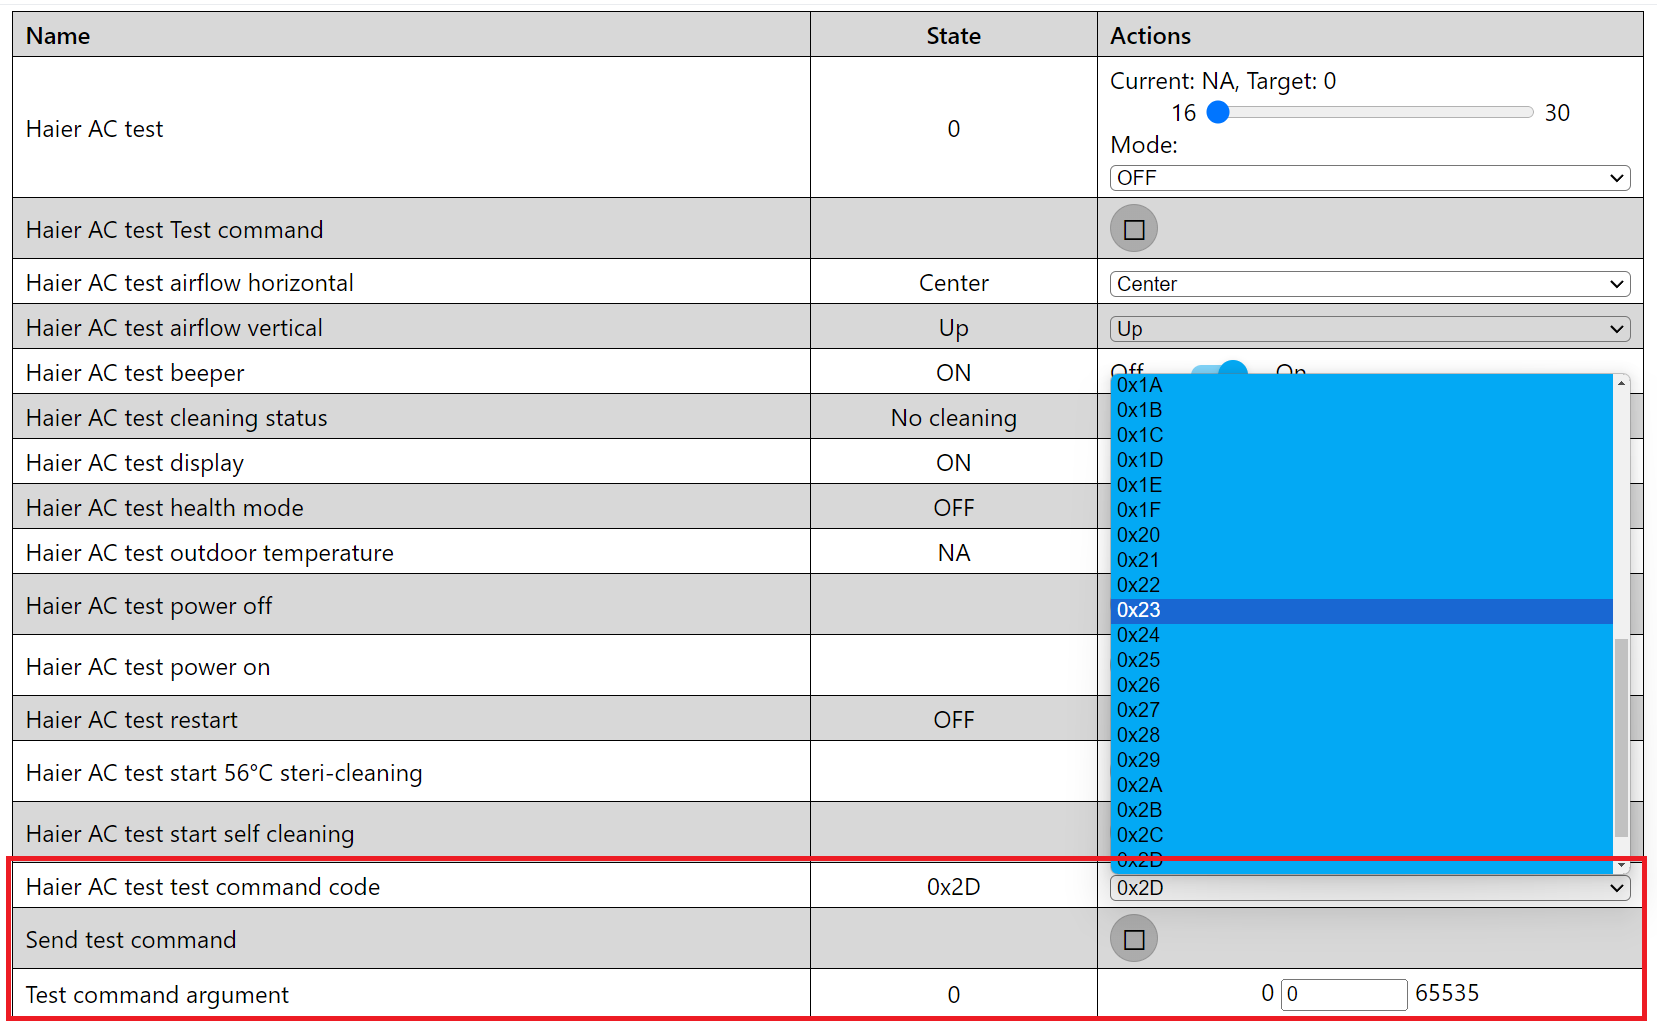Click the Test command argument number field
The image size is (1657, 1026).
1343,994
